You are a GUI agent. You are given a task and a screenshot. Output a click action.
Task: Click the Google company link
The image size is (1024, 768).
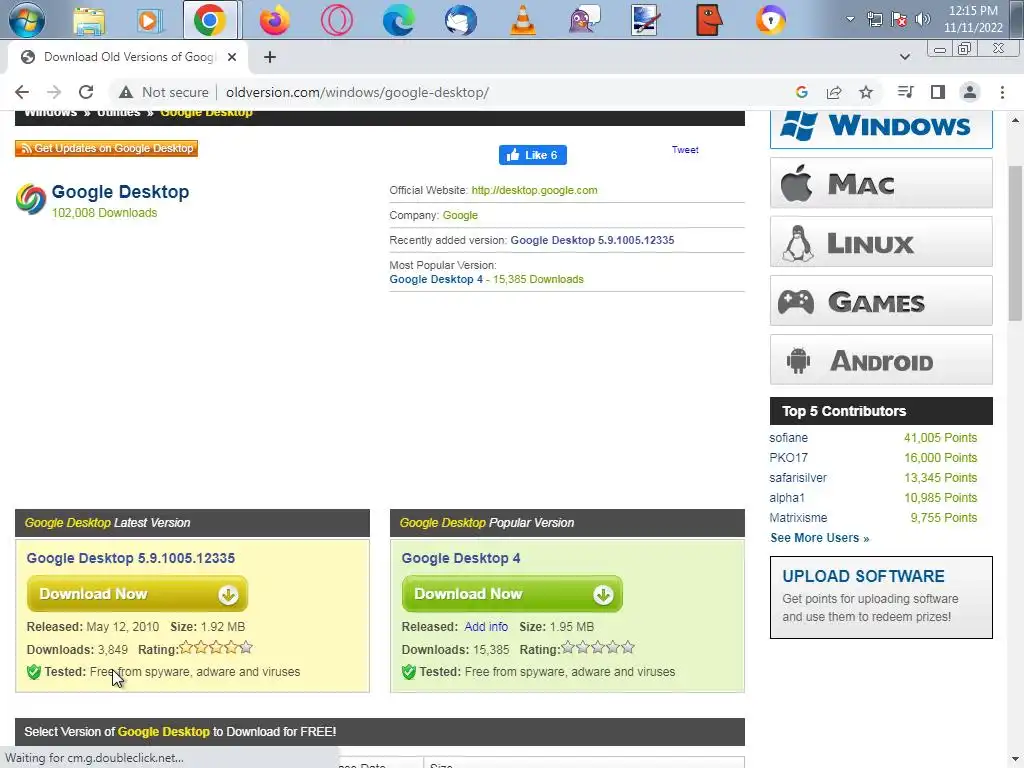click(x=460, y=215)
